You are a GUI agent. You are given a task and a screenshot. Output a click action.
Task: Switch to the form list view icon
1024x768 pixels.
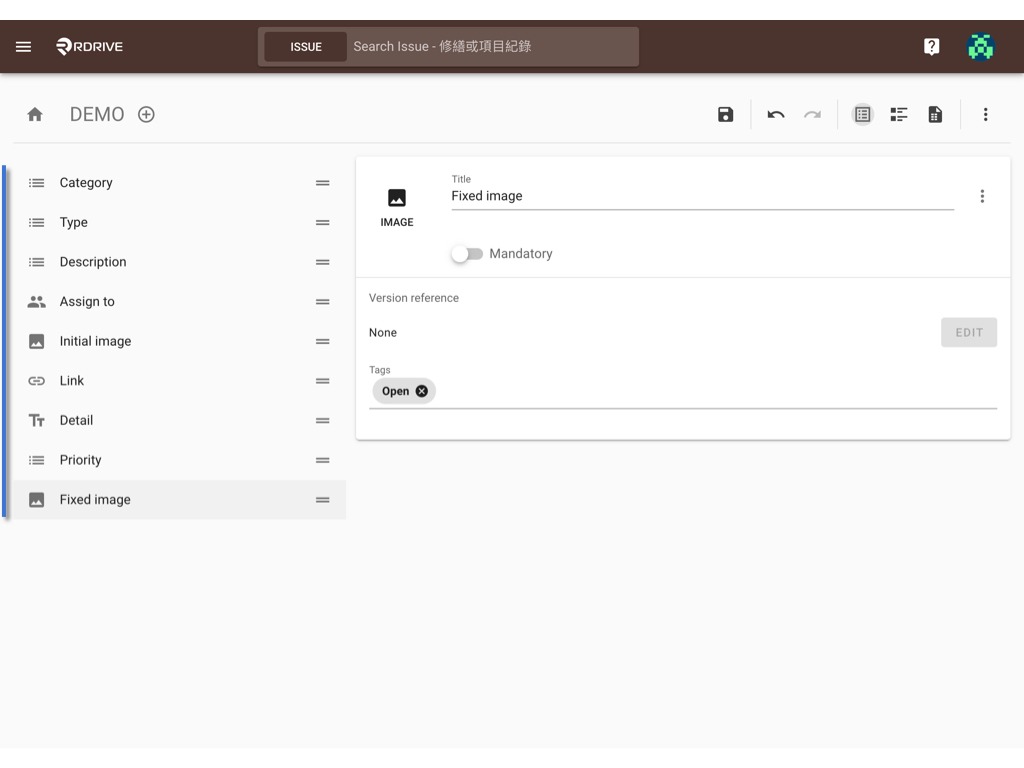[x=862, y=115]
